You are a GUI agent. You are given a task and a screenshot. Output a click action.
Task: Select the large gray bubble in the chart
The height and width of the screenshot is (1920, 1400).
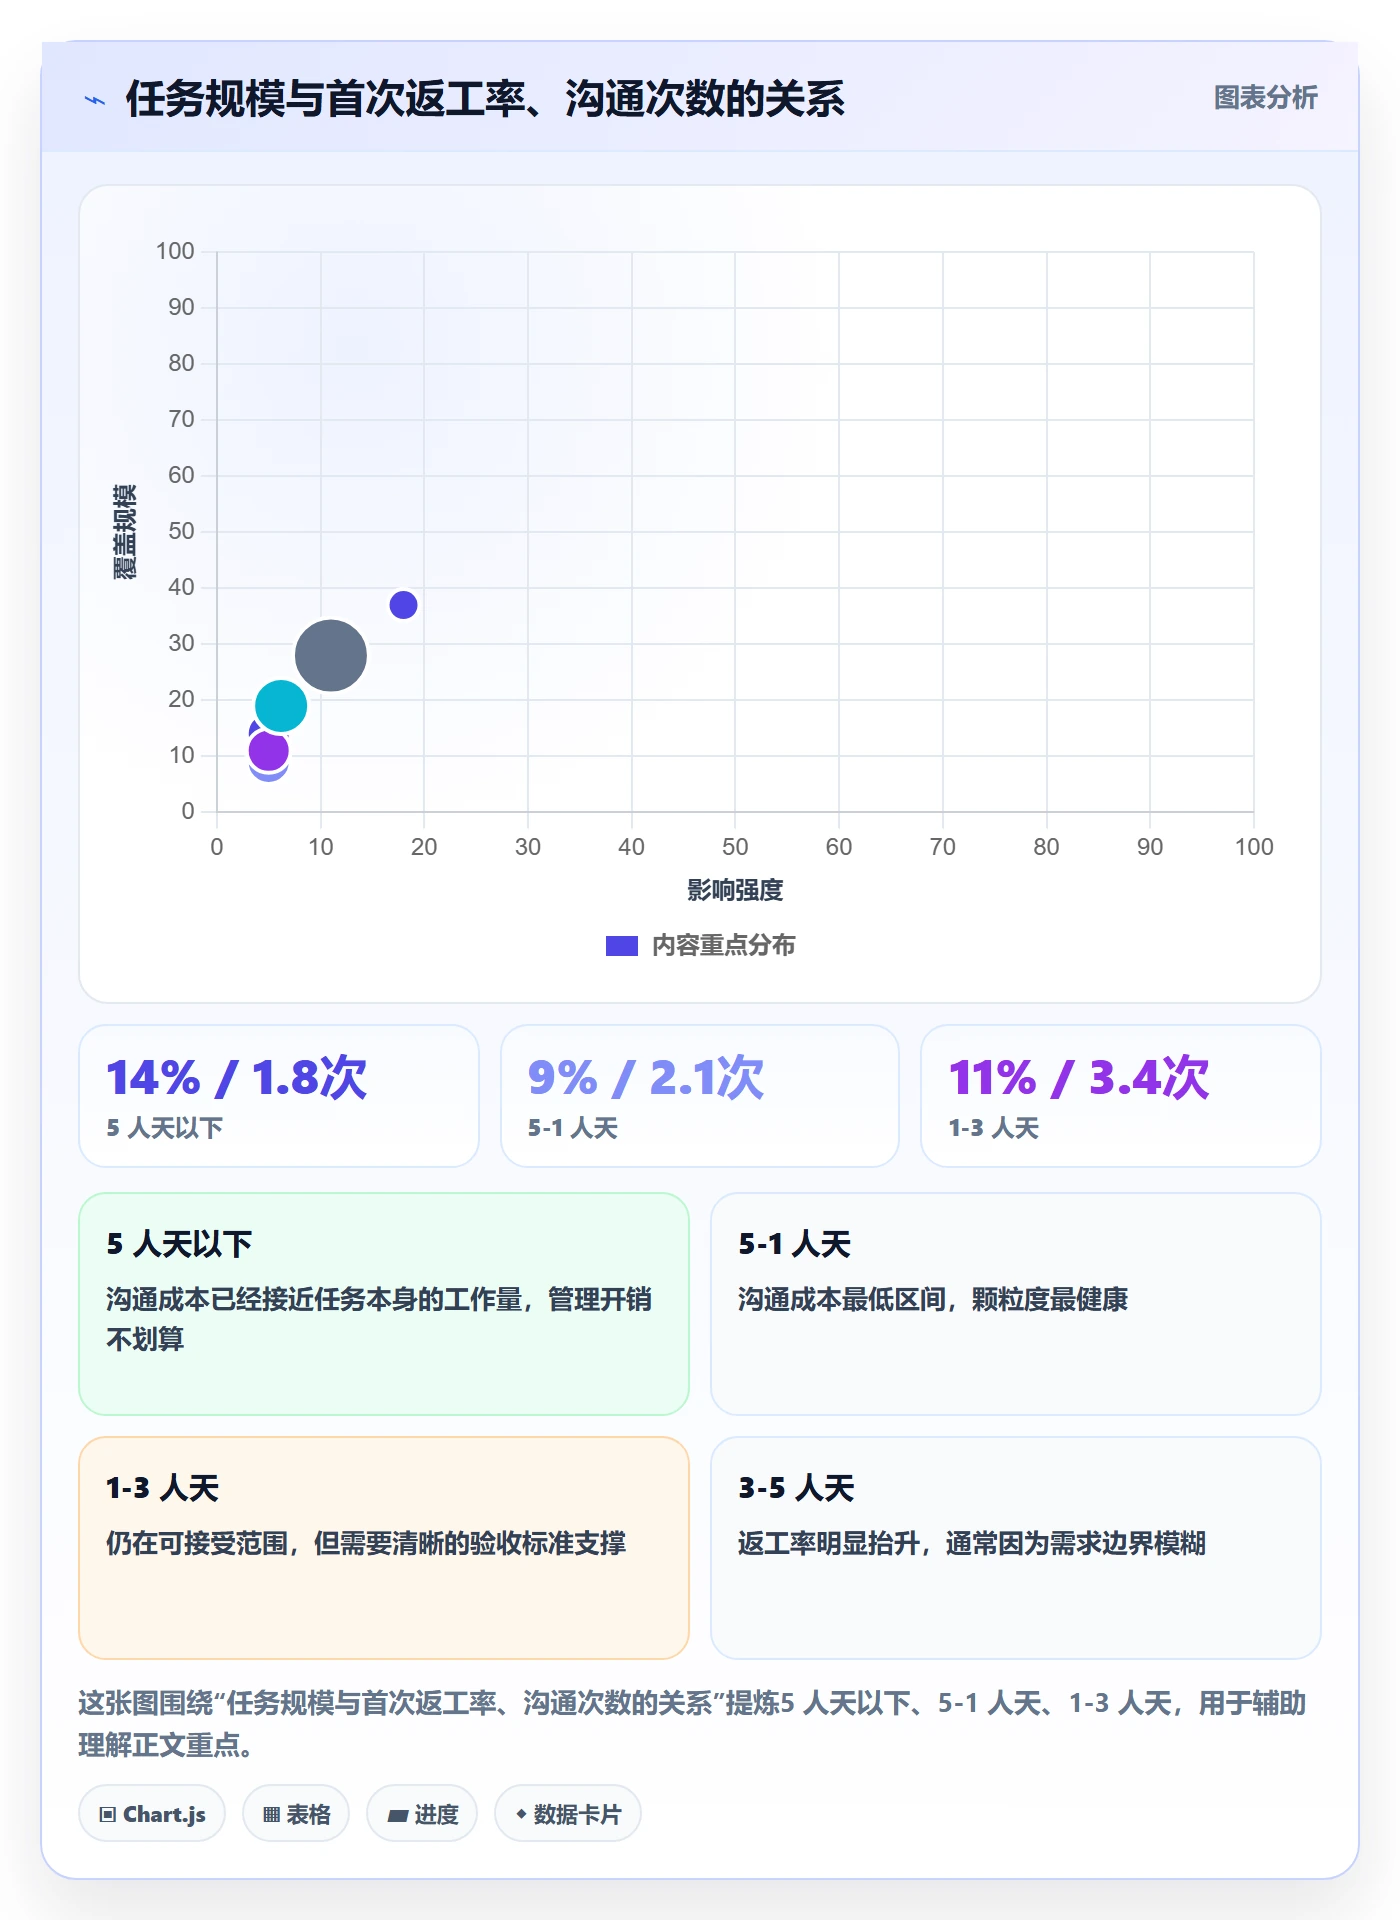pos(330,656)
